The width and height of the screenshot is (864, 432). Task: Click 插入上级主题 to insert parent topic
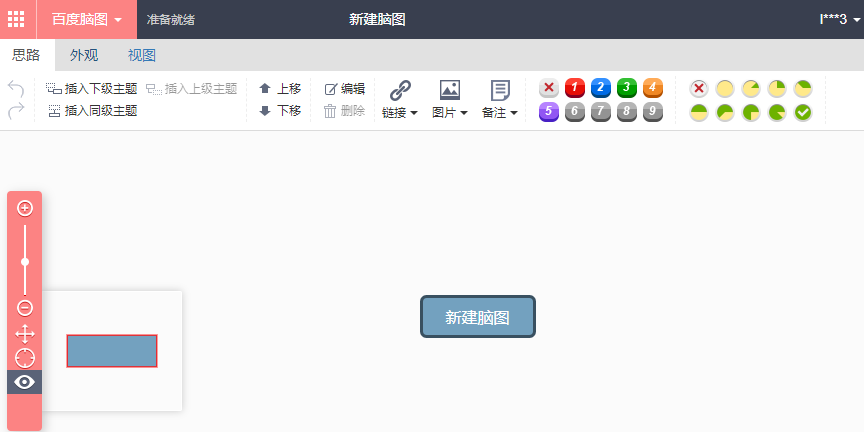(x=192, y=88)
